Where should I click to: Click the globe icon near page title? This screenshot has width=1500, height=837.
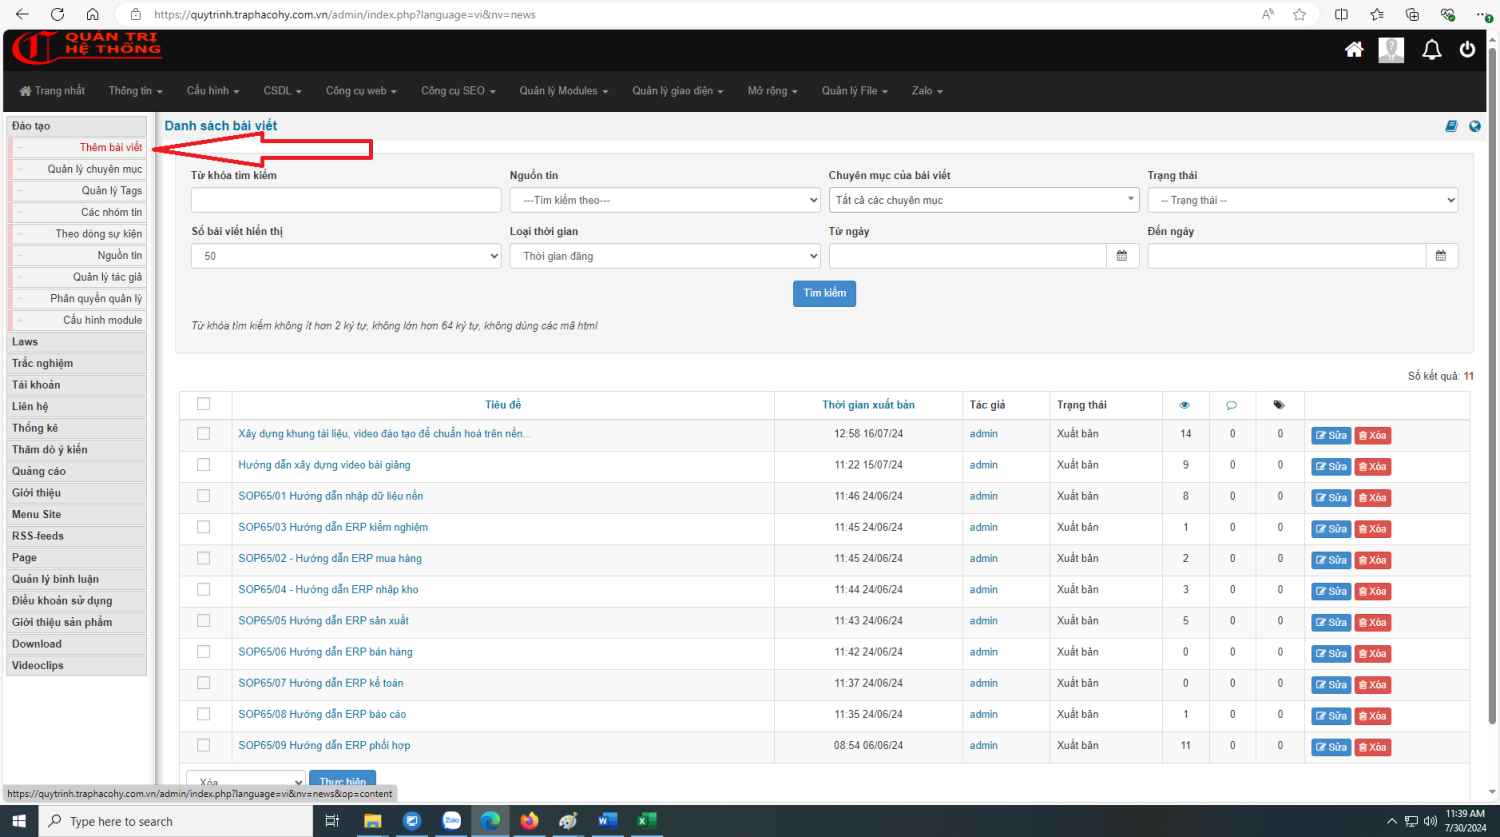coord(1474,126)
